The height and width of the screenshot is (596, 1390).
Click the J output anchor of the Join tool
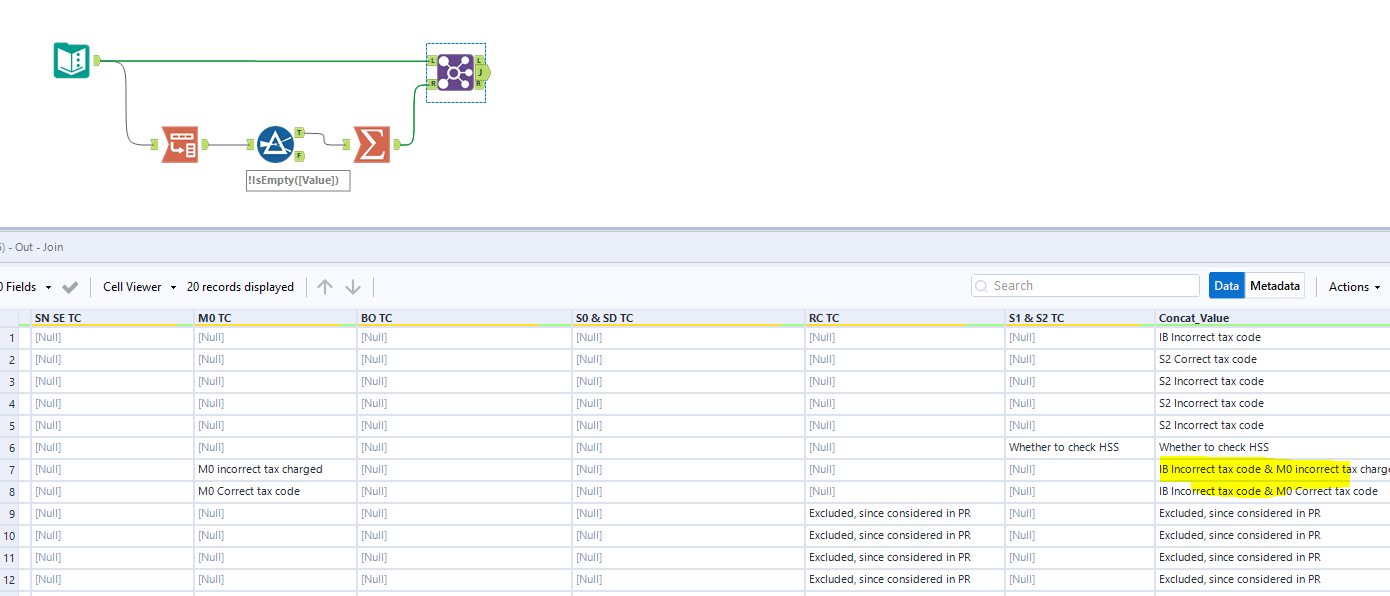[x=483, y=72]
